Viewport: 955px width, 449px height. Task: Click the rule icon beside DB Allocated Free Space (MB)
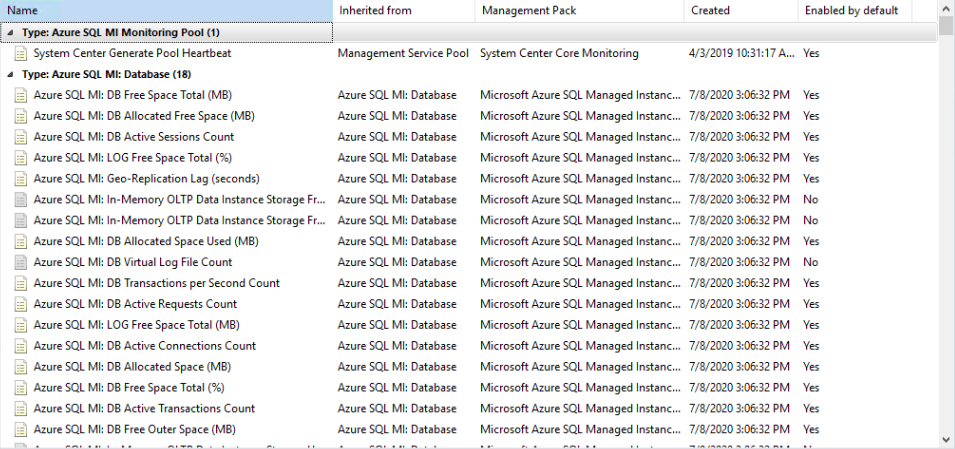[x=21, y=116]
